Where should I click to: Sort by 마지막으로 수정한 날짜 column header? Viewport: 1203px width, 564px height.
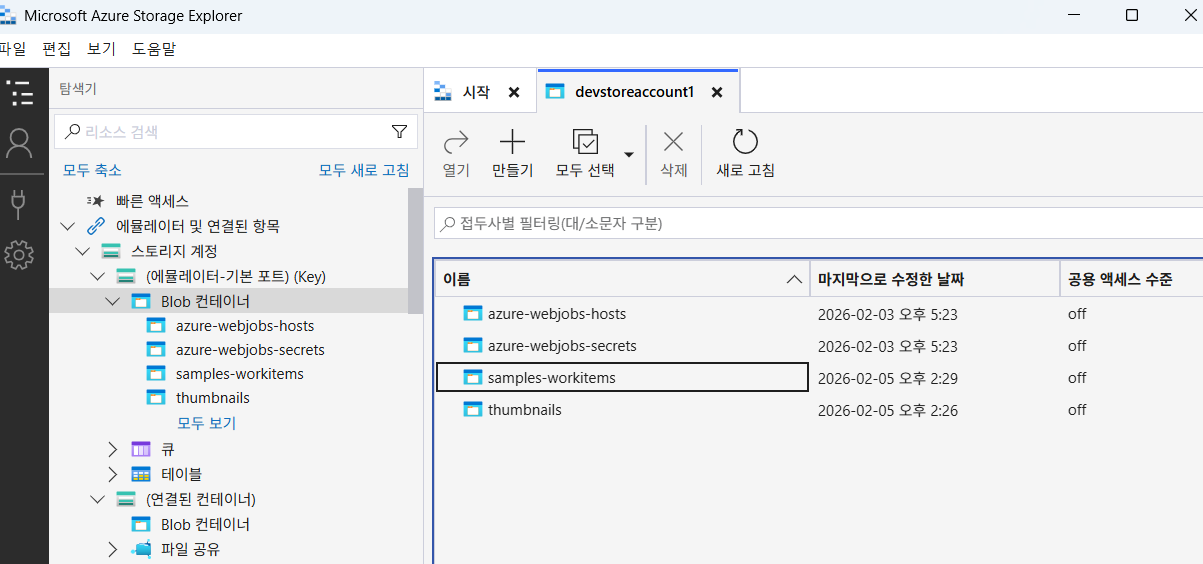click(x=935, y=279)
